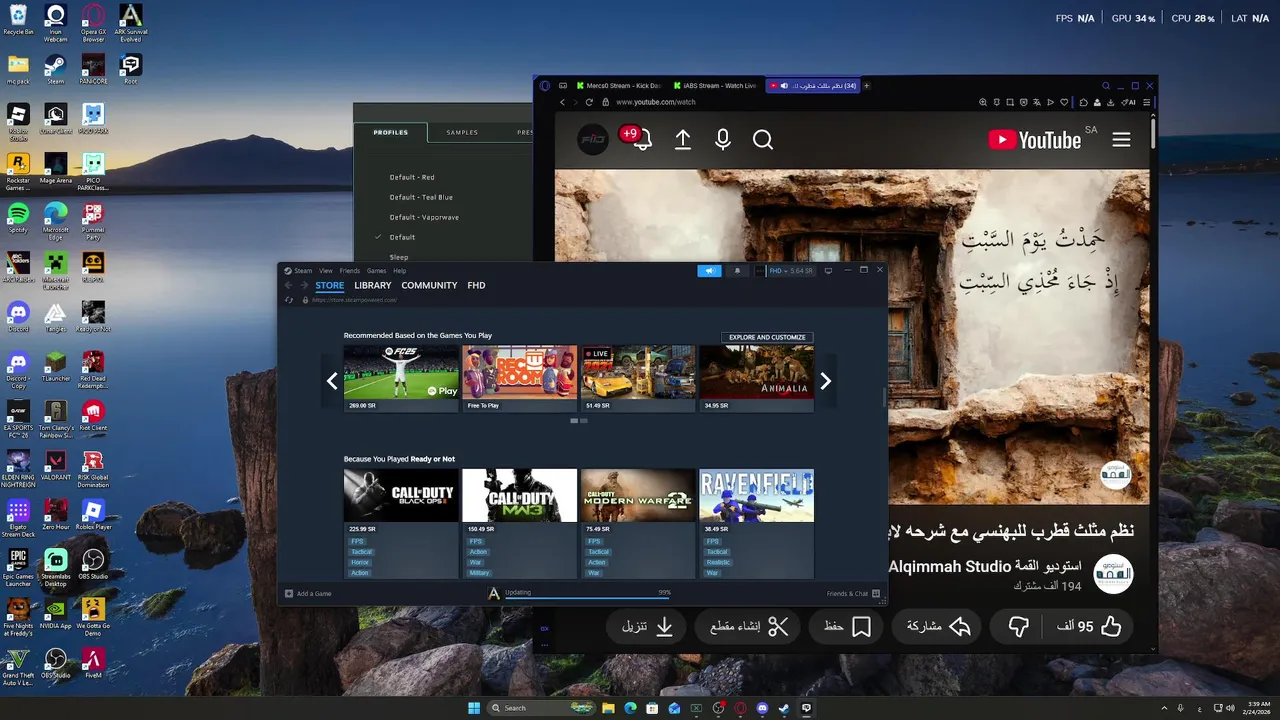Screen dimensions: 1280x720
Task: Reload the YouTube page in browser
Action: pyautogui.click(x=589, y=102)
